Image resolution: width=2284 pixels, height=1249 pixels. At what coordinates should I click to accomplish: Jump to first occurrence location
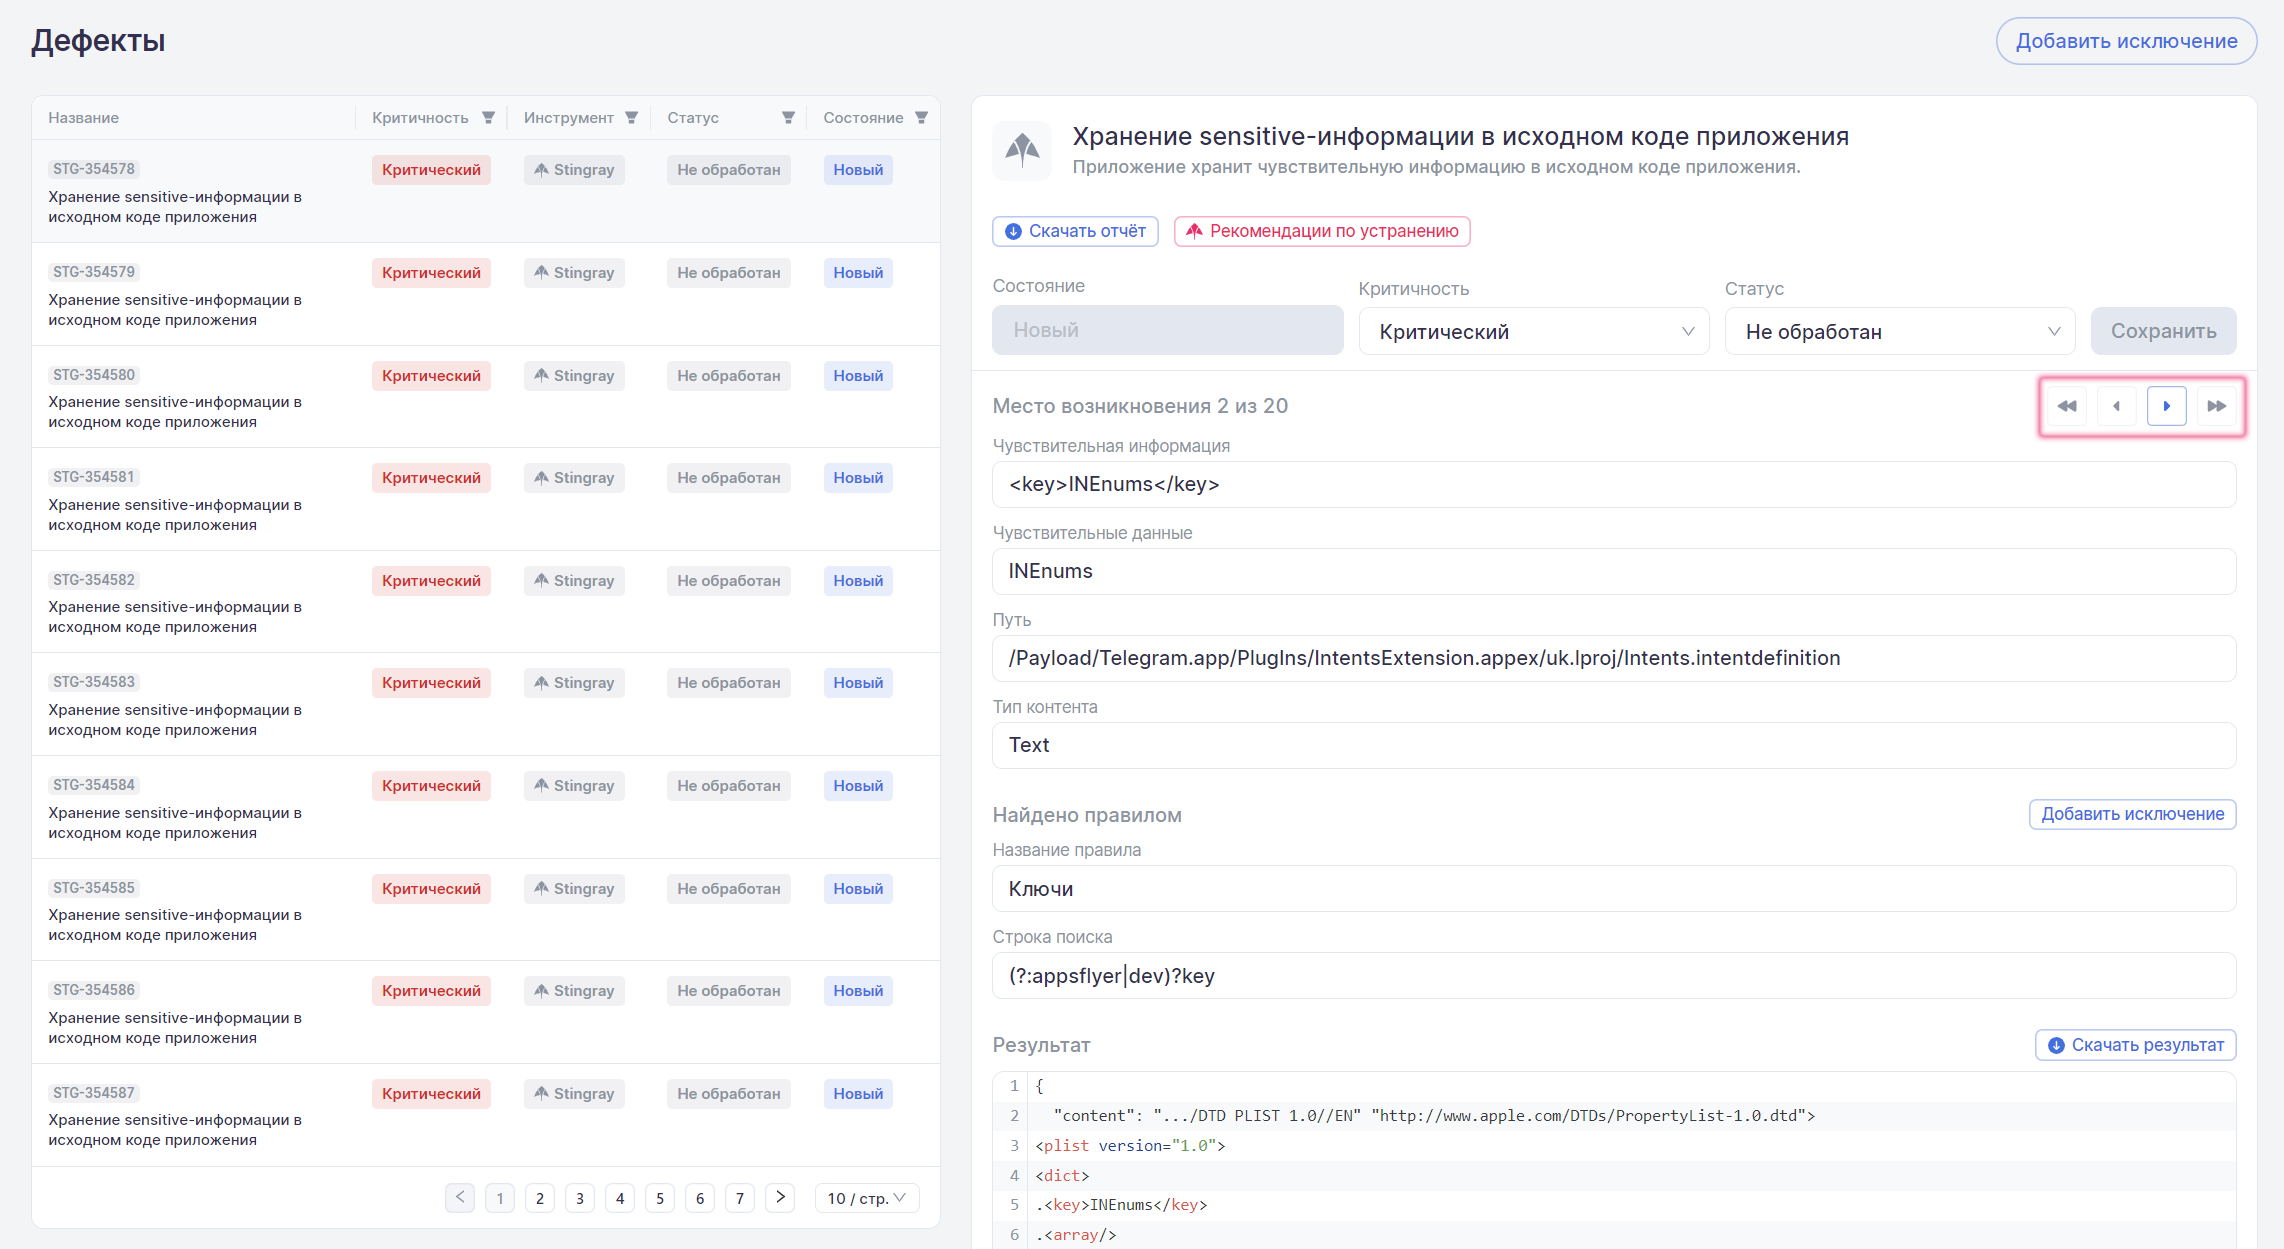tap(2067, 406)
